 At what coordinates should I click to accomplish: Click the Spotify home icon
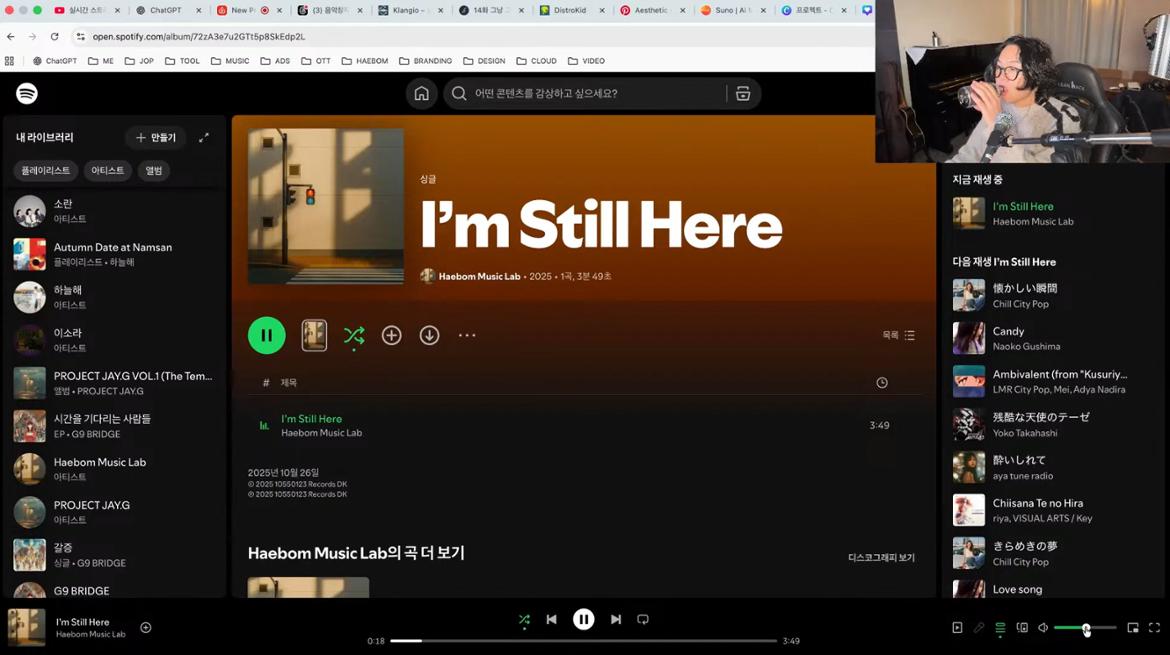(421, 93)
